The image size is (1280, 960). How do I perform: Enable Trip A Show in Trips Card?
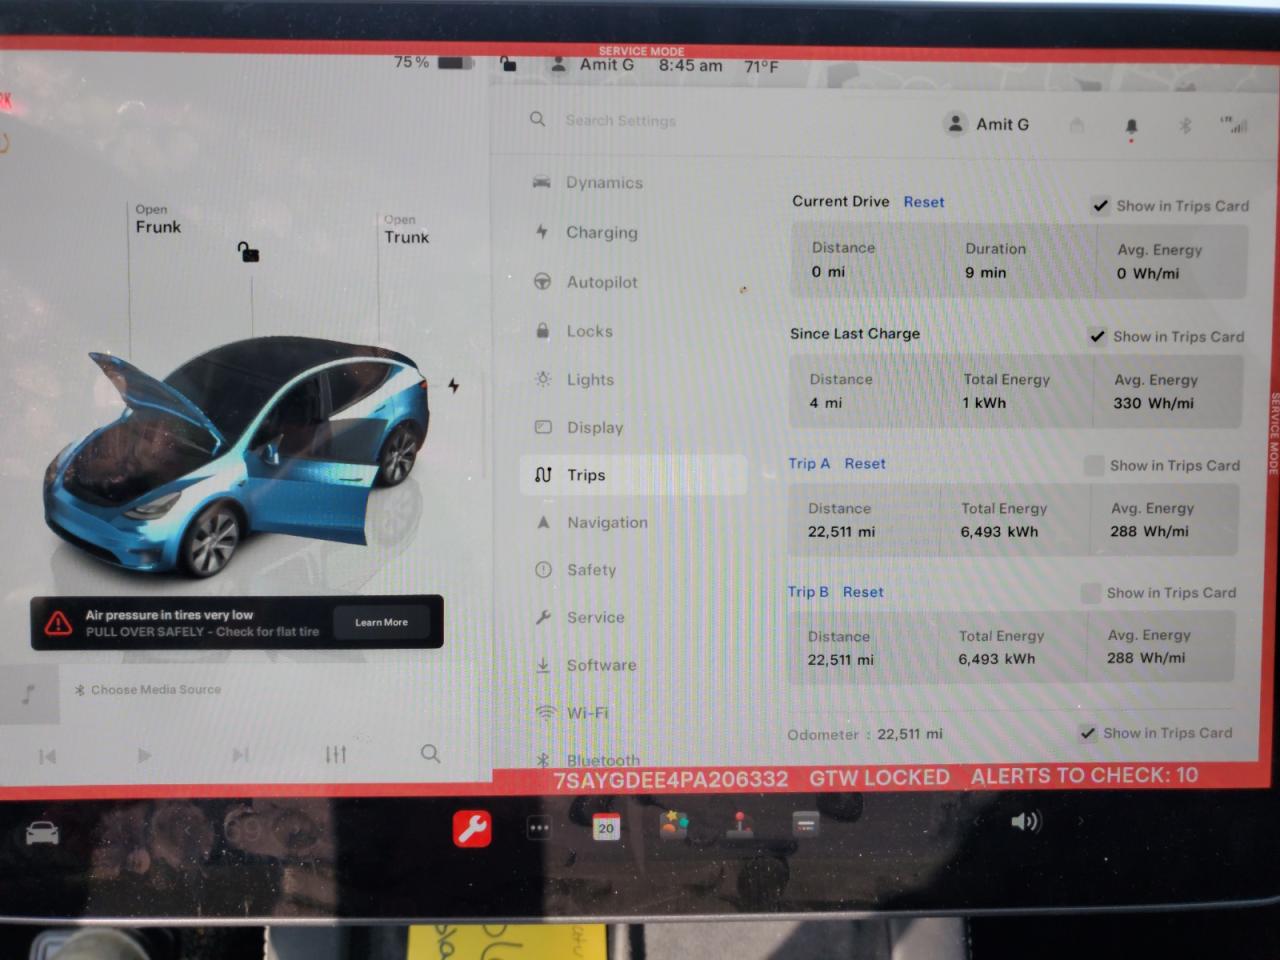pos(1094,465)
